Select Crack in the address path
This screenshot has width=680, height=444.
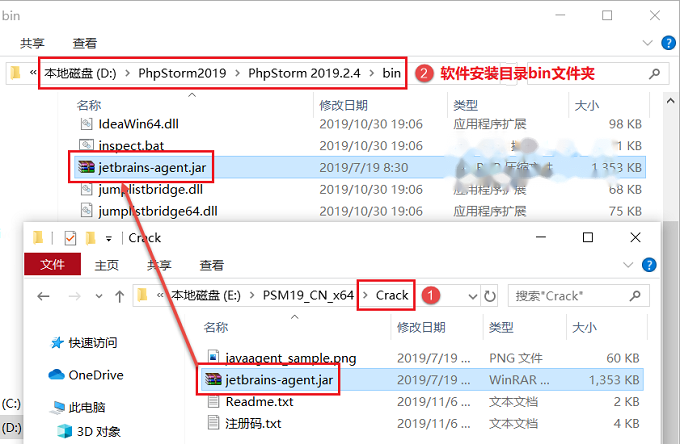point(392,296)
